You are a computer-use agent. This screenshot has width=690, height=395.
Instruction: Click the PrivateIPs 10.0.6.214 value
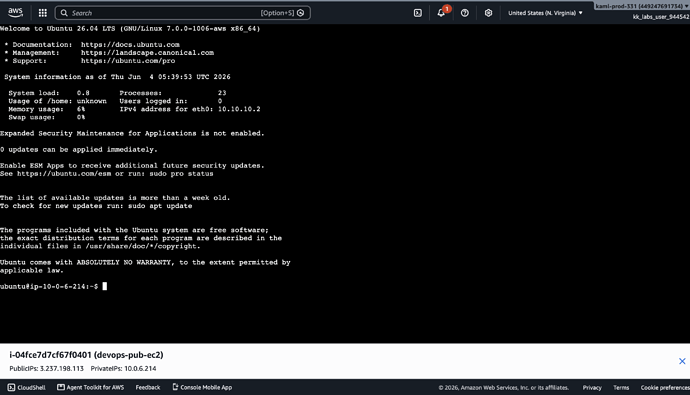pos(140,369)
